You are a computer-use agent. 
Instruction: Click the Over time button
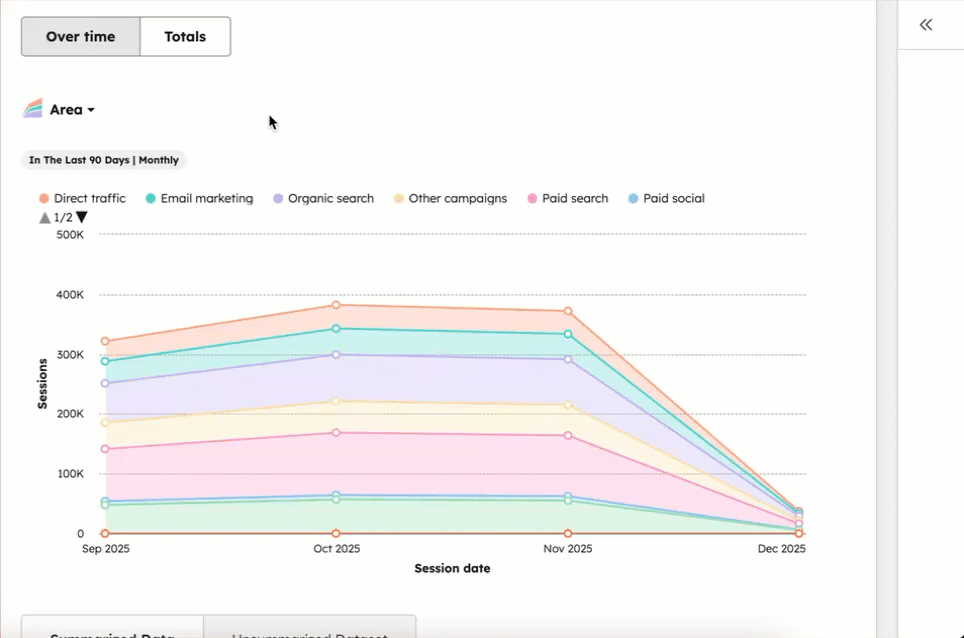pyautogui.click(x=79, y=36)
